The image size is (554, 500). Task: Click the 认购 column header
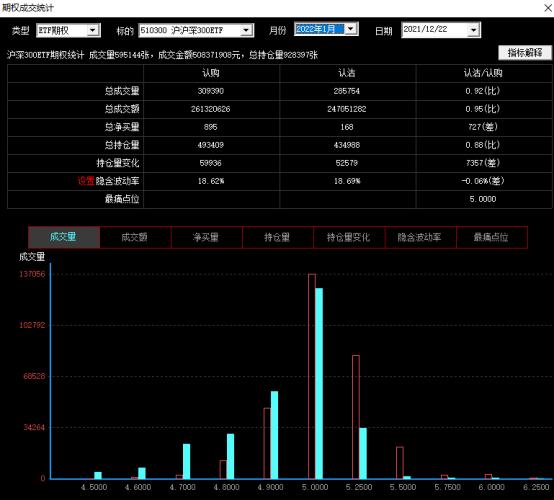211,73
